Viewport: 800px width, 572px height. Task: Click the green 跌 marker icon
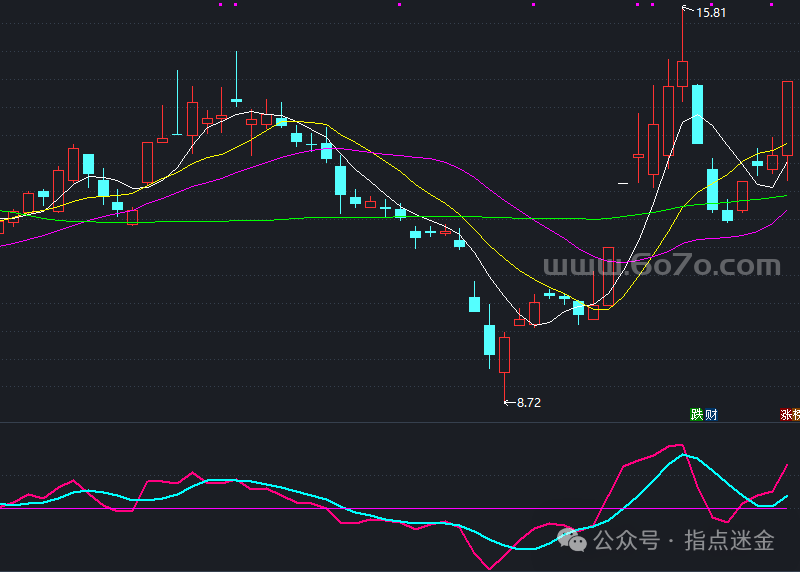coord(696,414)
